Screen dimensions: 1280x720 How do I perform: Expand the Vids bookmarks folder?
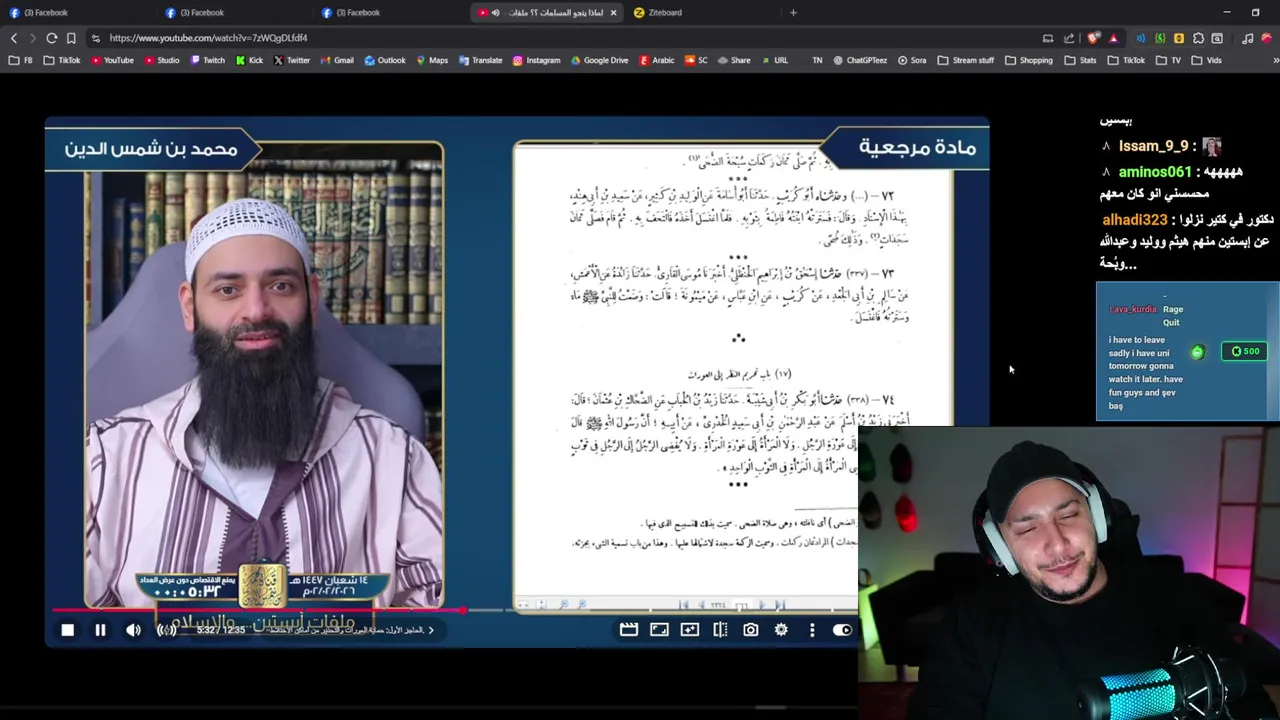[x=1206, y=60]
